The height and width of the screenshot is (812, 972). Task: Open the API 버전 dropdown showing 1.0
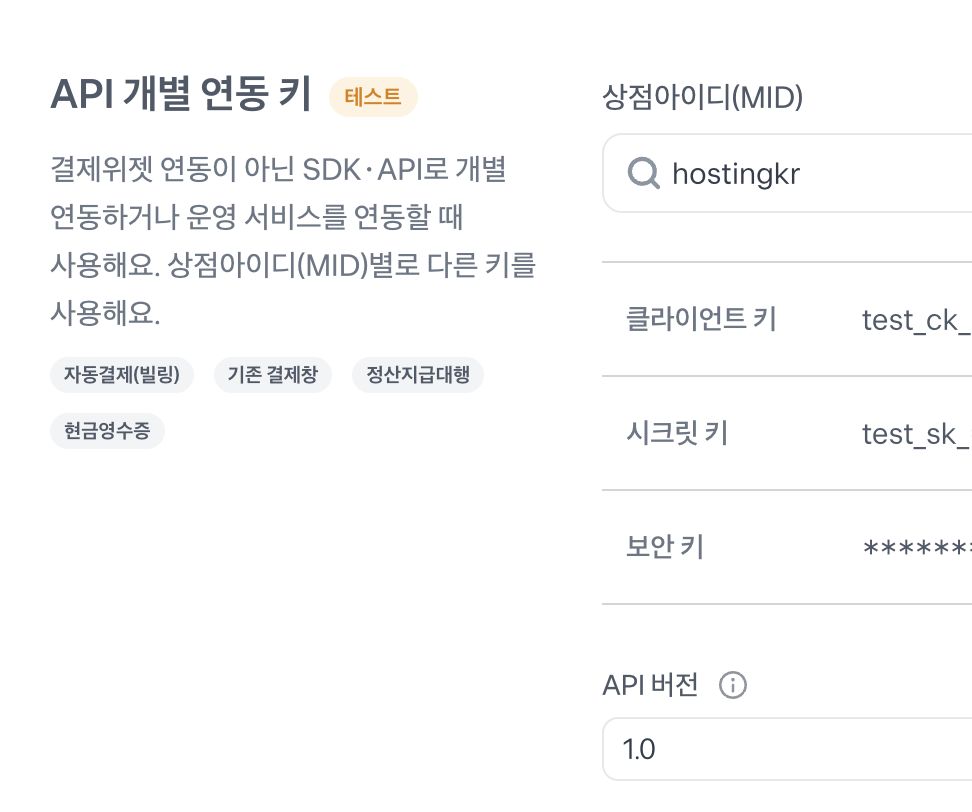coord(790,749)
